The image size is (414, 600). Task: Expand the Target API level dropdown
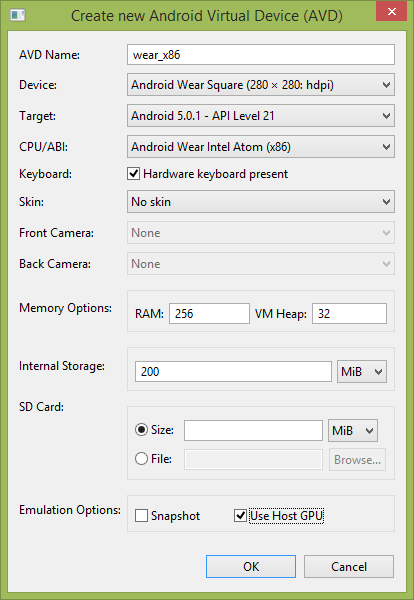[261, 116]
